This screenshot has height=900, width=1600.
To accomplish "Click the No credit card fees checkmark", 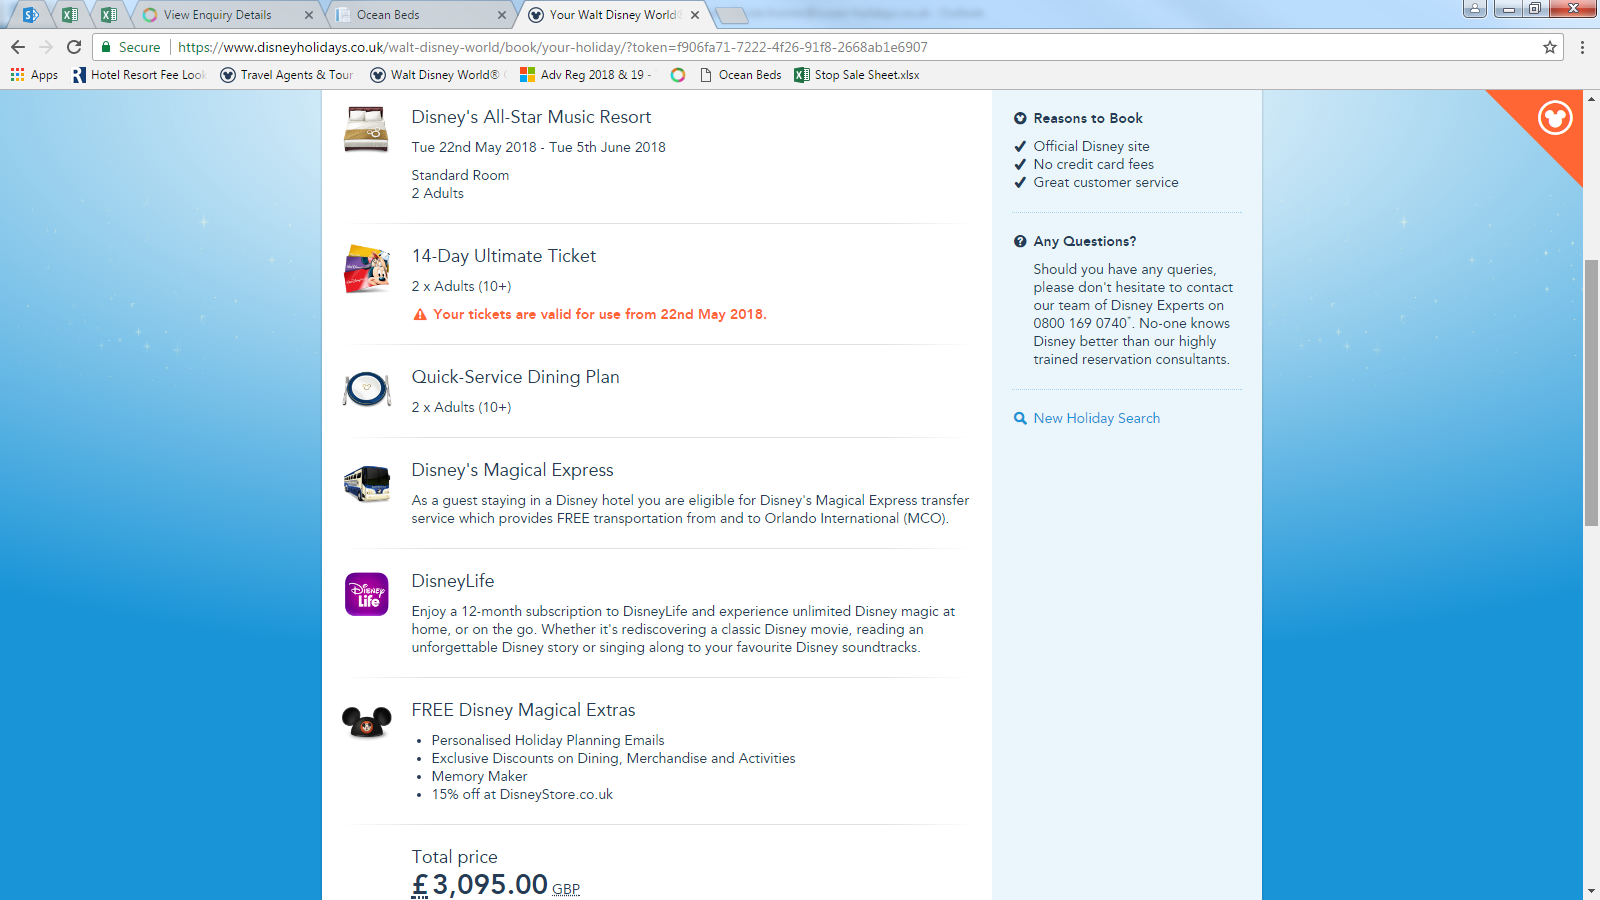I will (x=1020, y=164).
